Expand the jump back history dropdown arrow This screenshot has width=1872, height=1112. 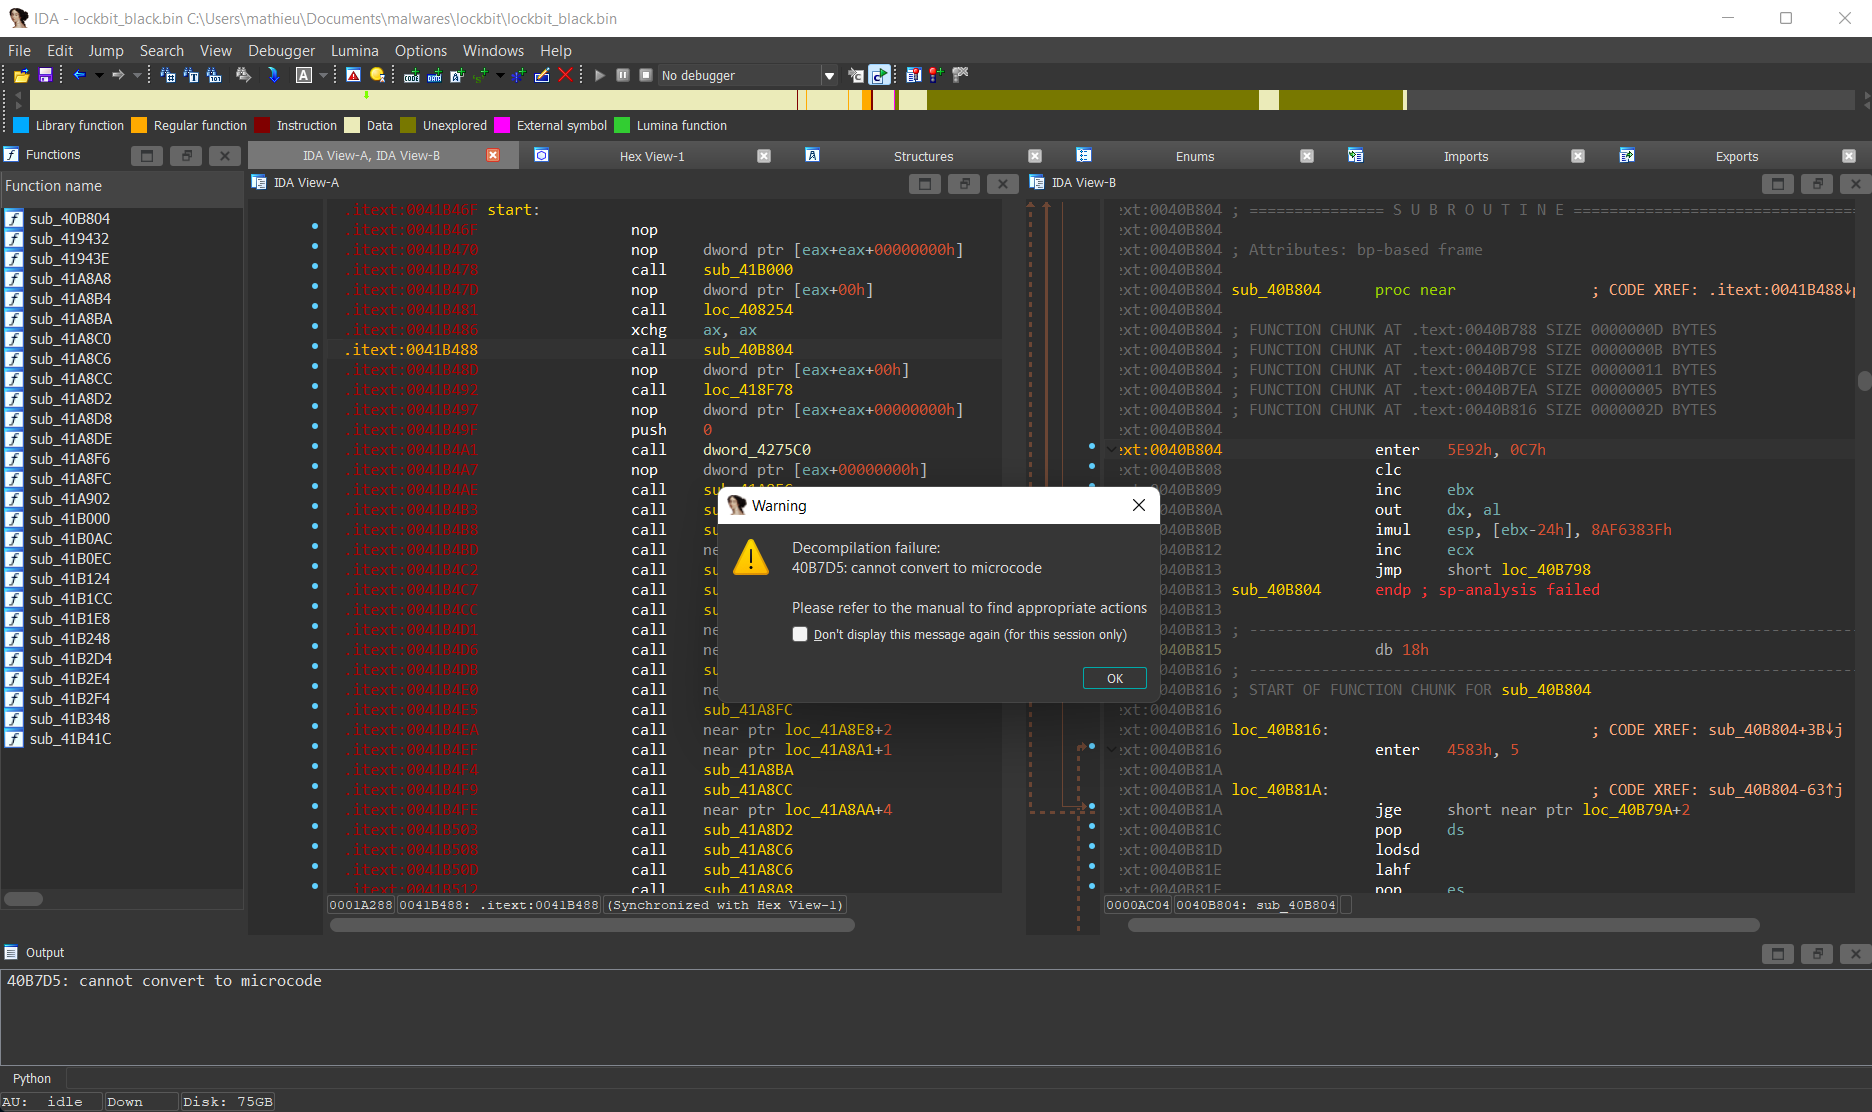pyautogui.click(x=99, y=76)
